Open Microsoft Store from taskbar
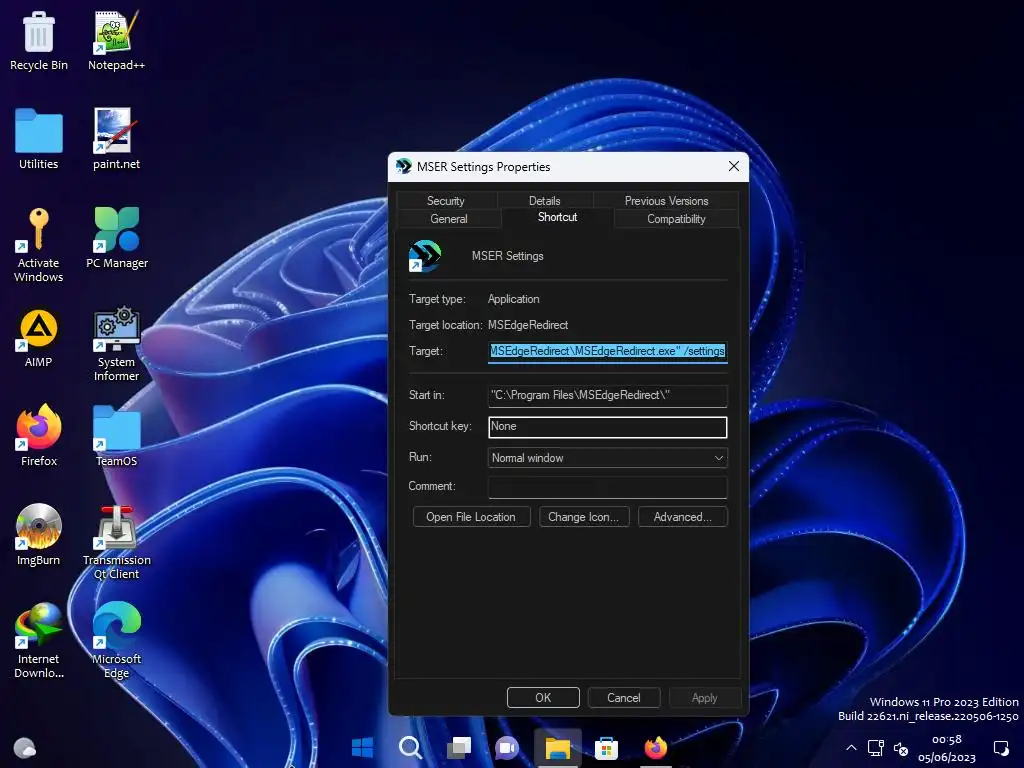The height and width of the screenshot is (768, 1024). (606, 747)
